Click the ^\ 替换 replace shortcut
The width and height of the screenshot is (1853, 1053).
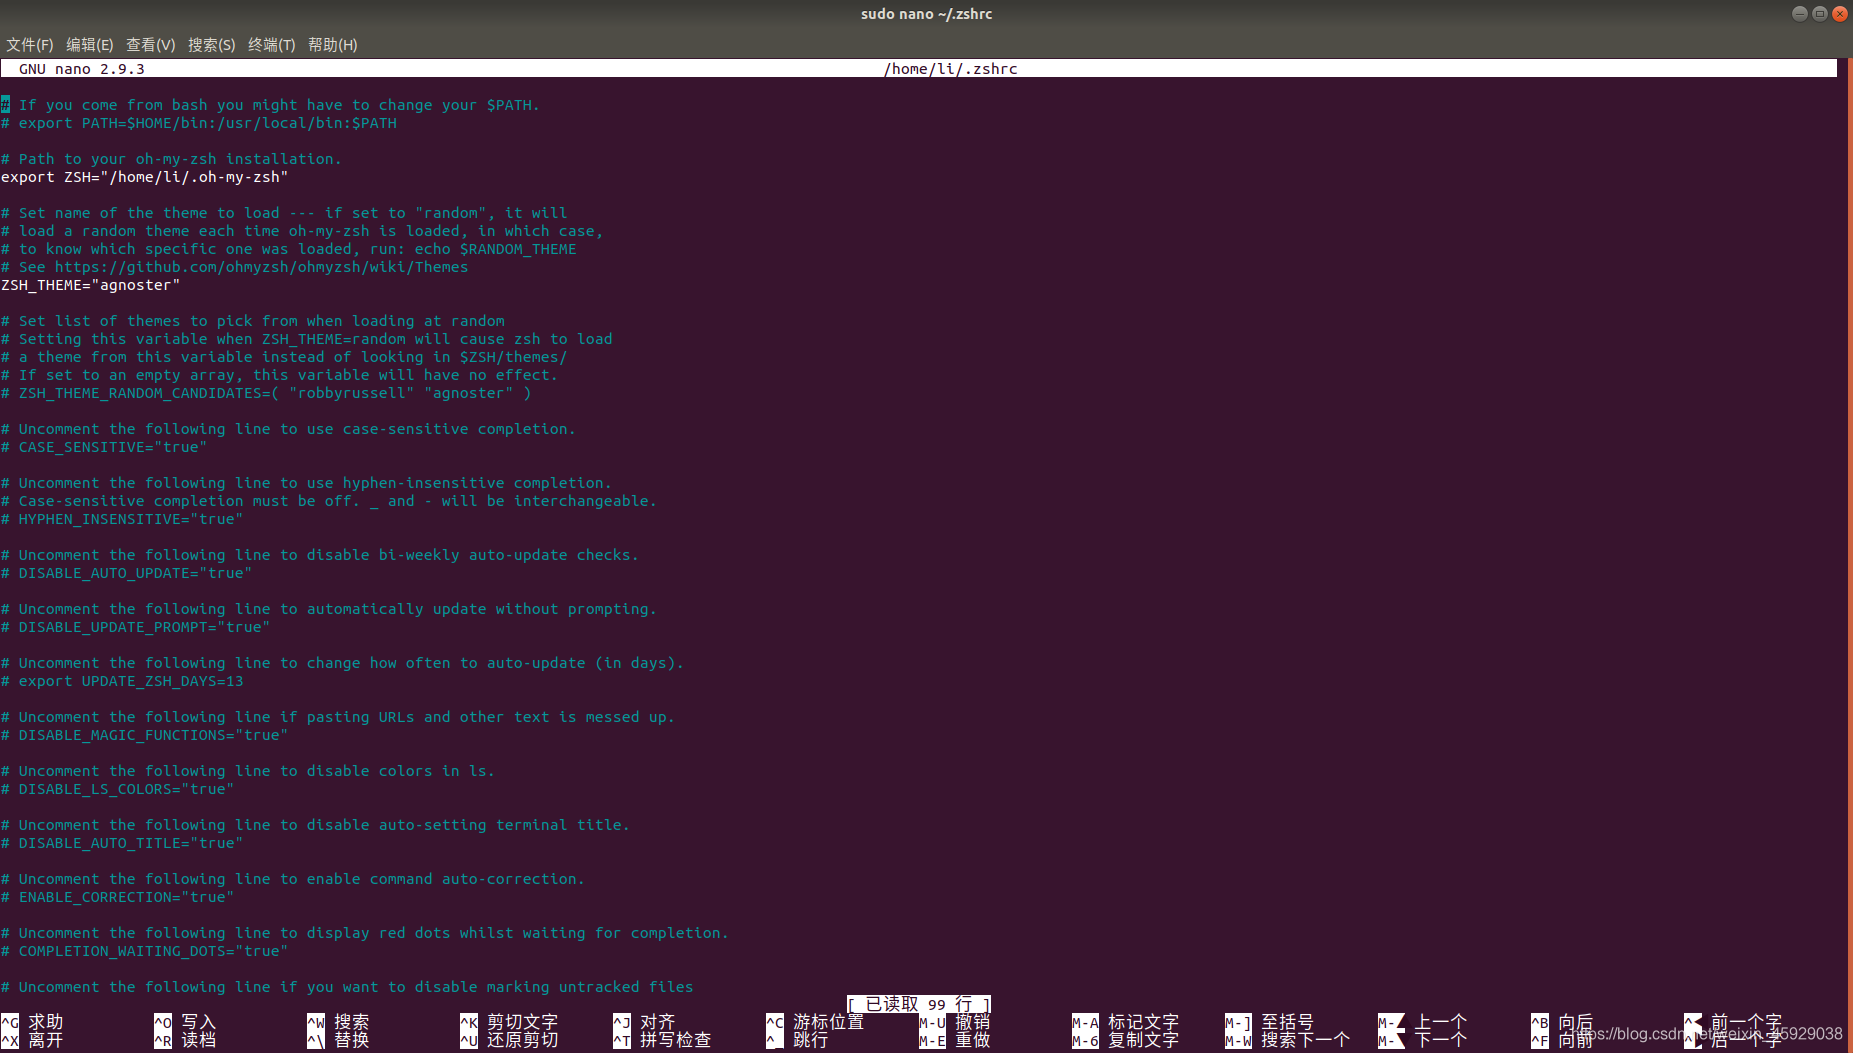coord(338,1040)
